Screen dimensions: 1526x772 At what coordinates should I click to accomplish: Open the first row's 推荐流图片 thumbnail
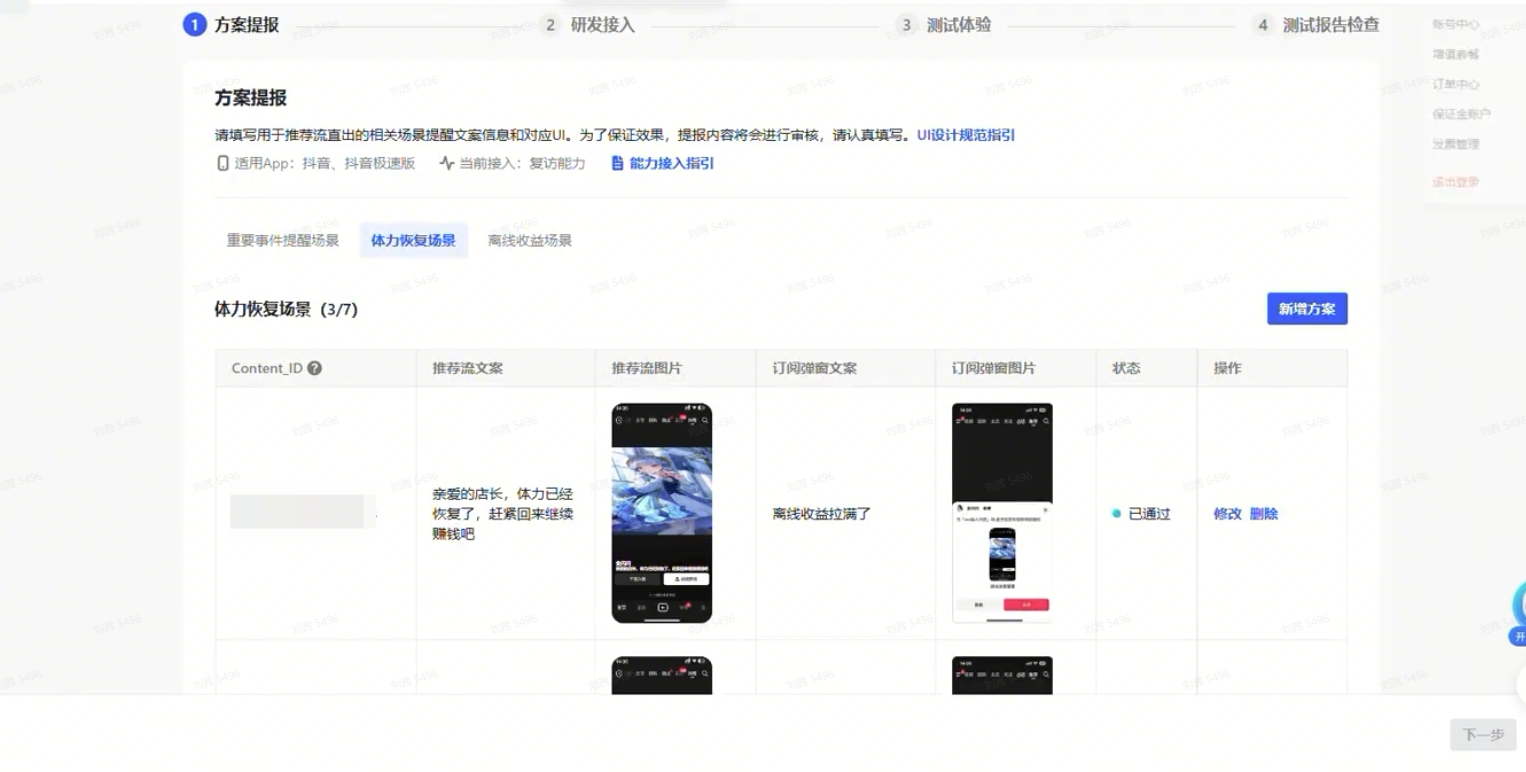(x=662, y=513)
